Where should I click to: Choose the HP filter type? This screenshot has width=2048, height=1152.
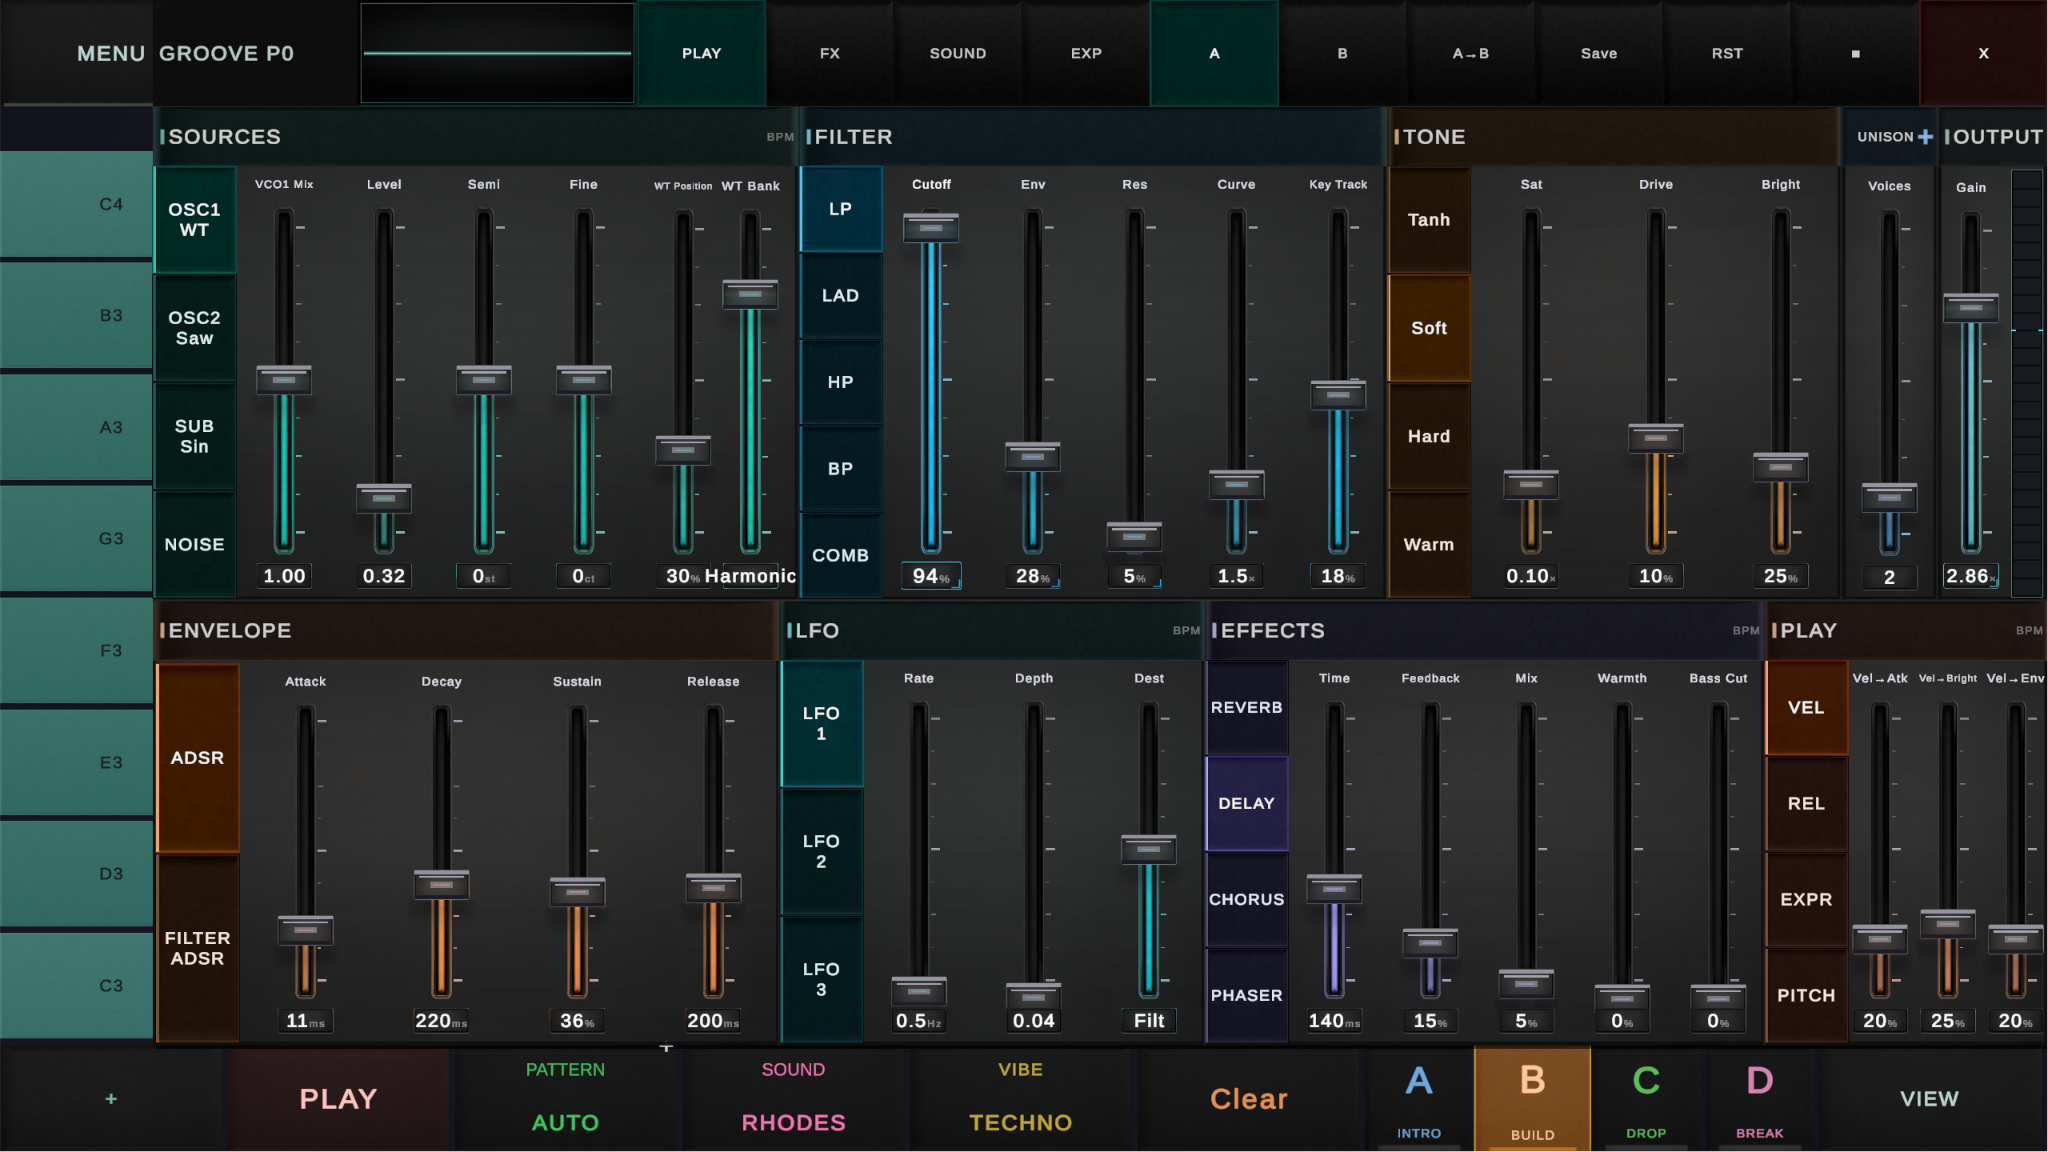point(841,382)
